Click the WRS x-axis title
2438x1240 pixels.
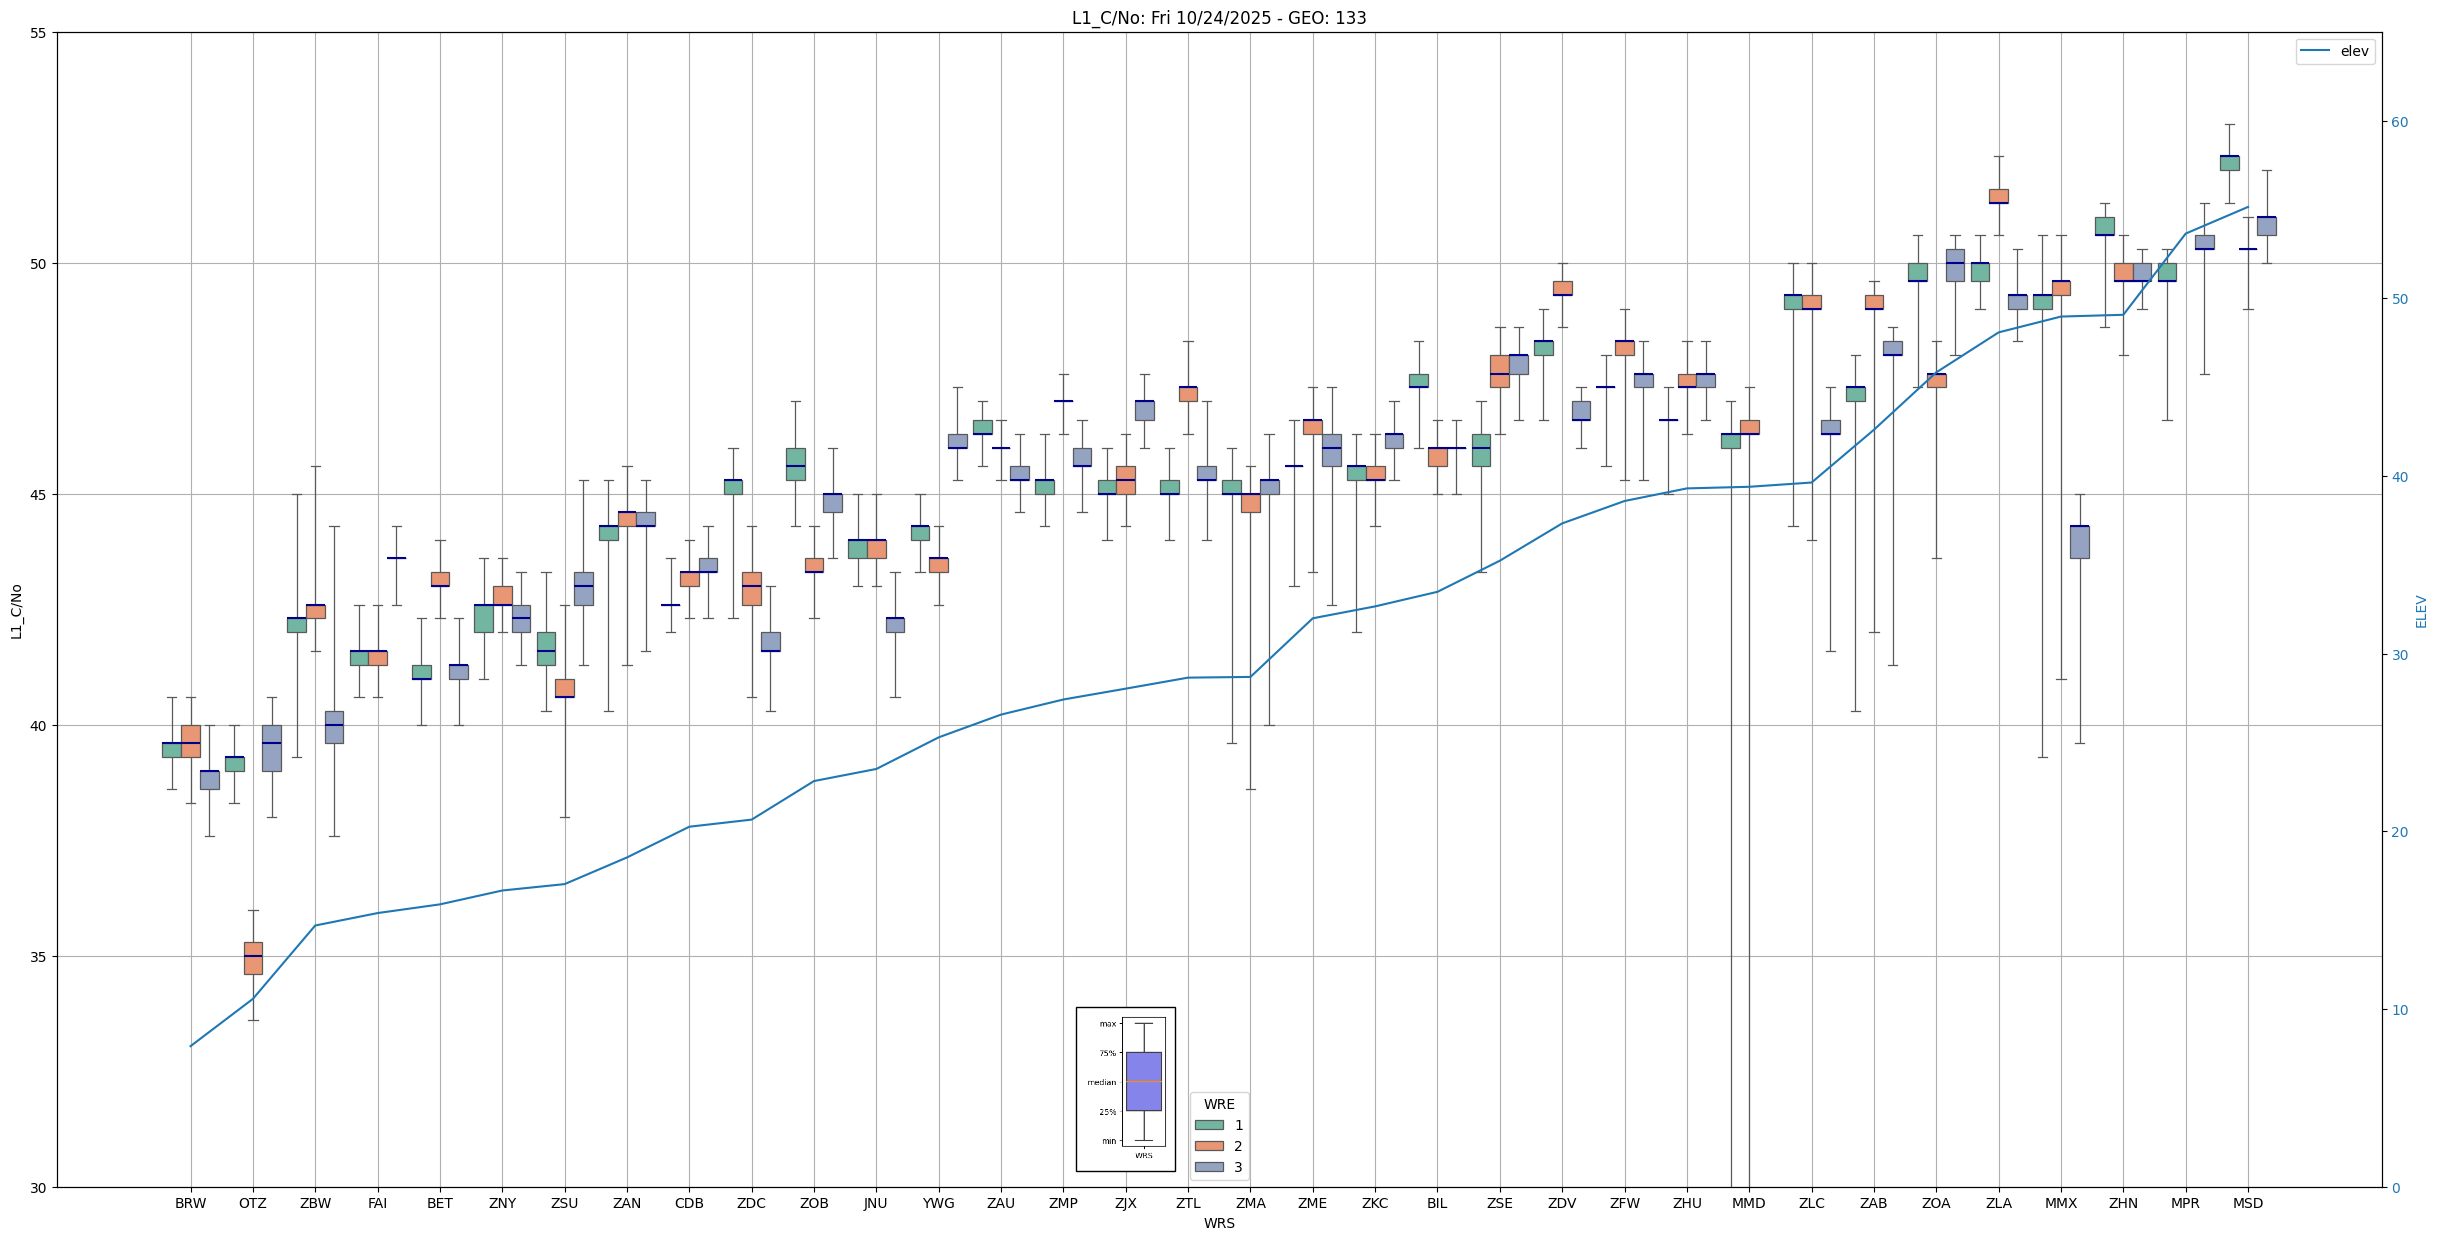click(x=1218, y=1223)
